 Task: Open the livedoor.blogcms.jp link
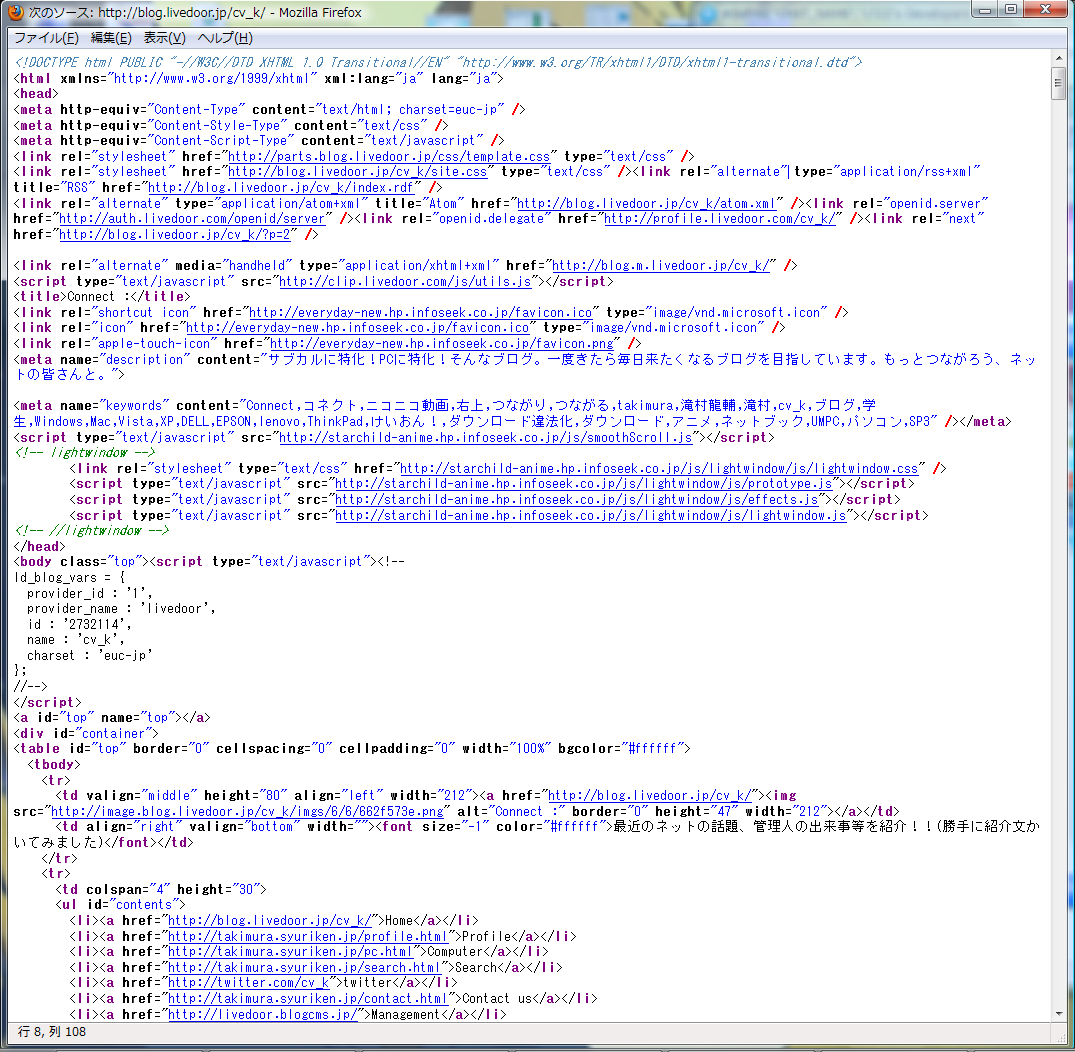point(263,1014)
